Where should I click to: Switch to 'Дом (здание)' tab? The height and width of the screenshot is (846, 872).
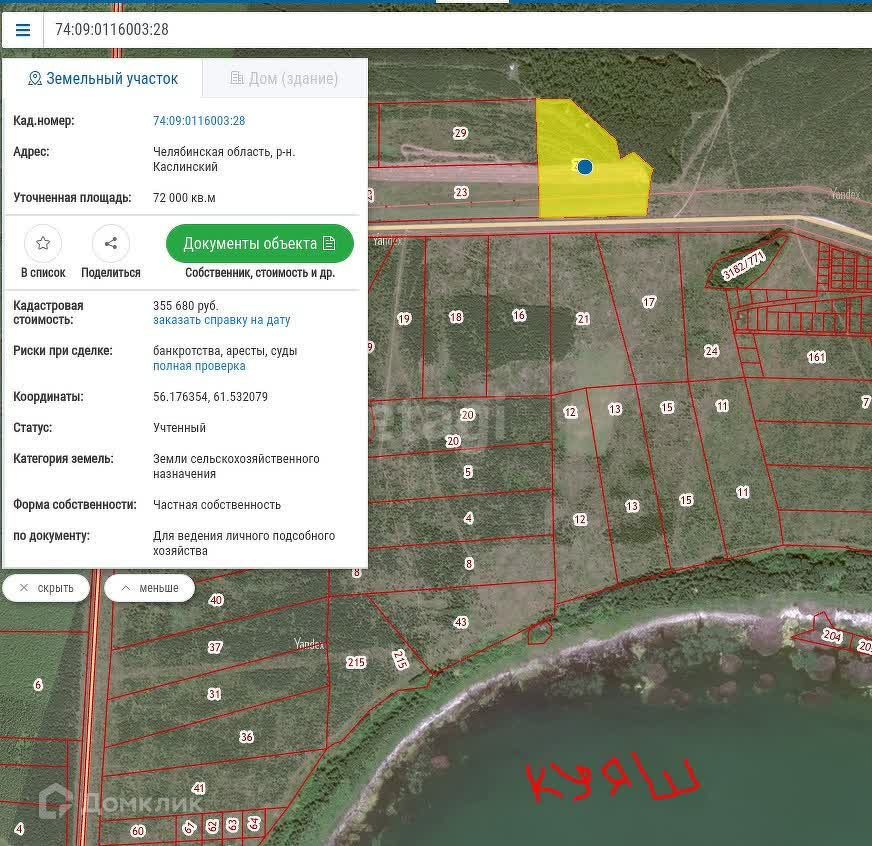(284, 78)
